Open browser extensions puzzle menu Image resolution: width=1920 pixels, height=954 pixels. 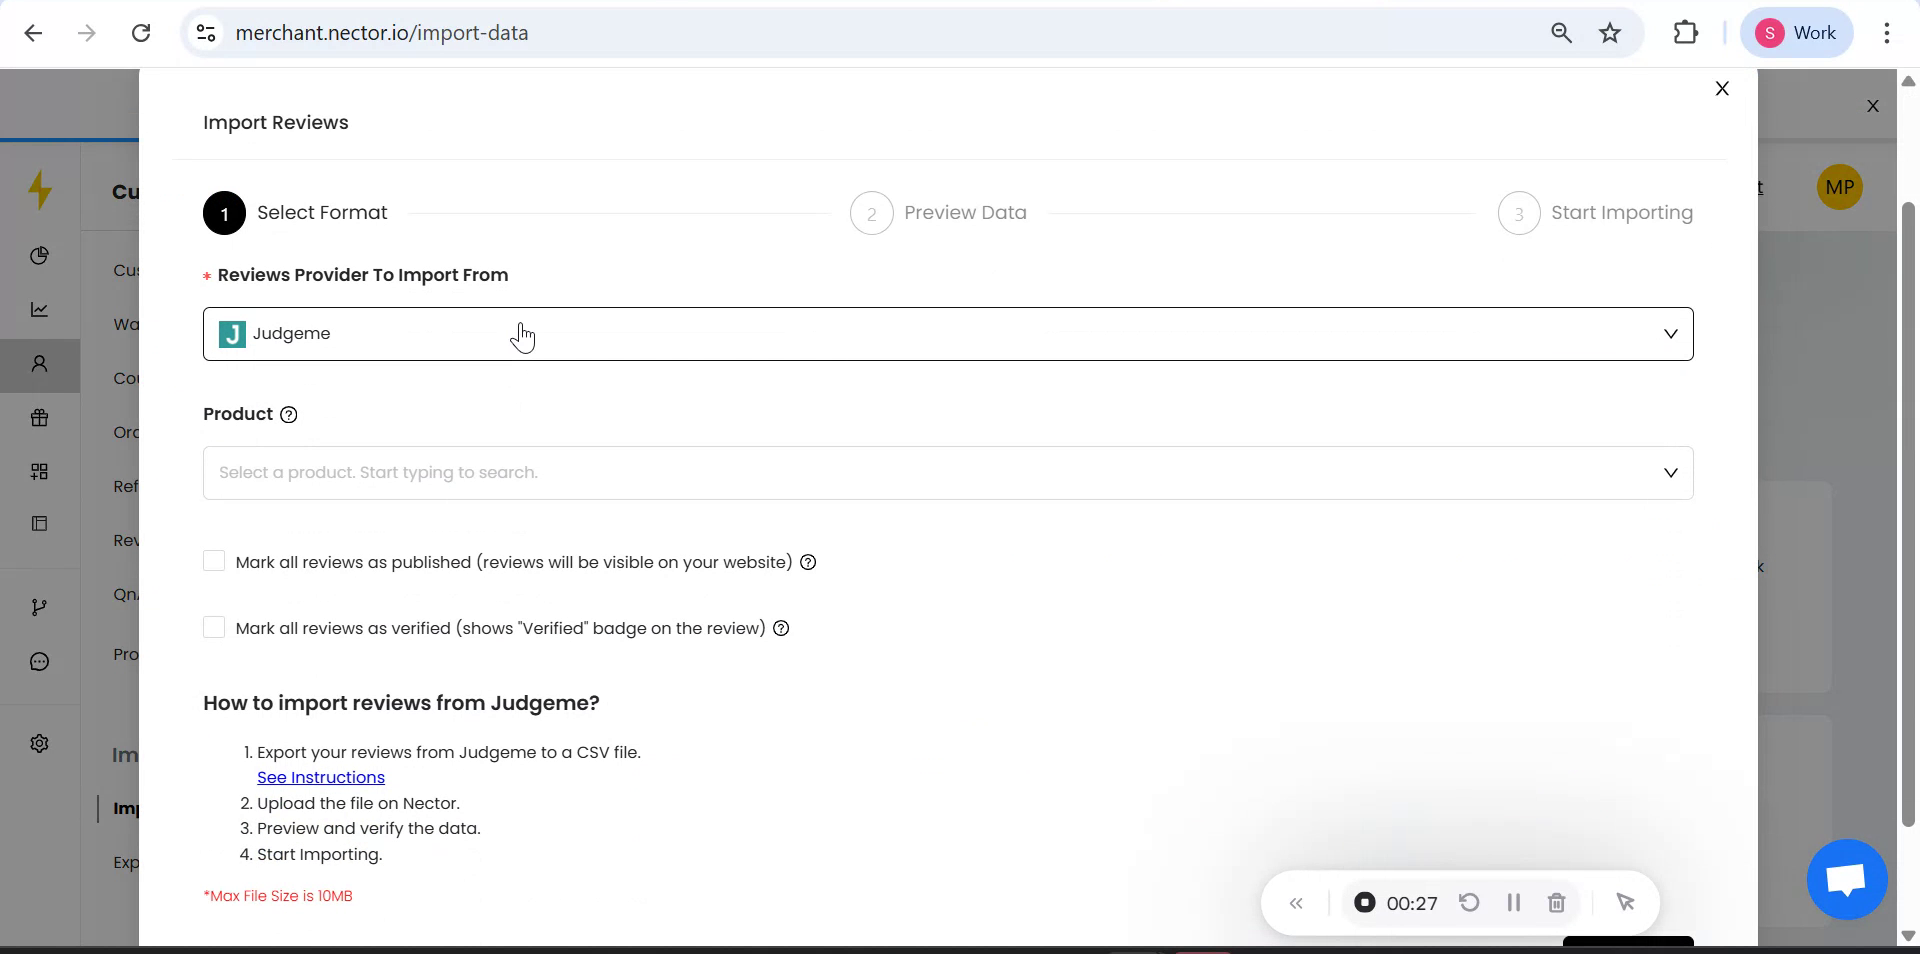(1685, 32)
